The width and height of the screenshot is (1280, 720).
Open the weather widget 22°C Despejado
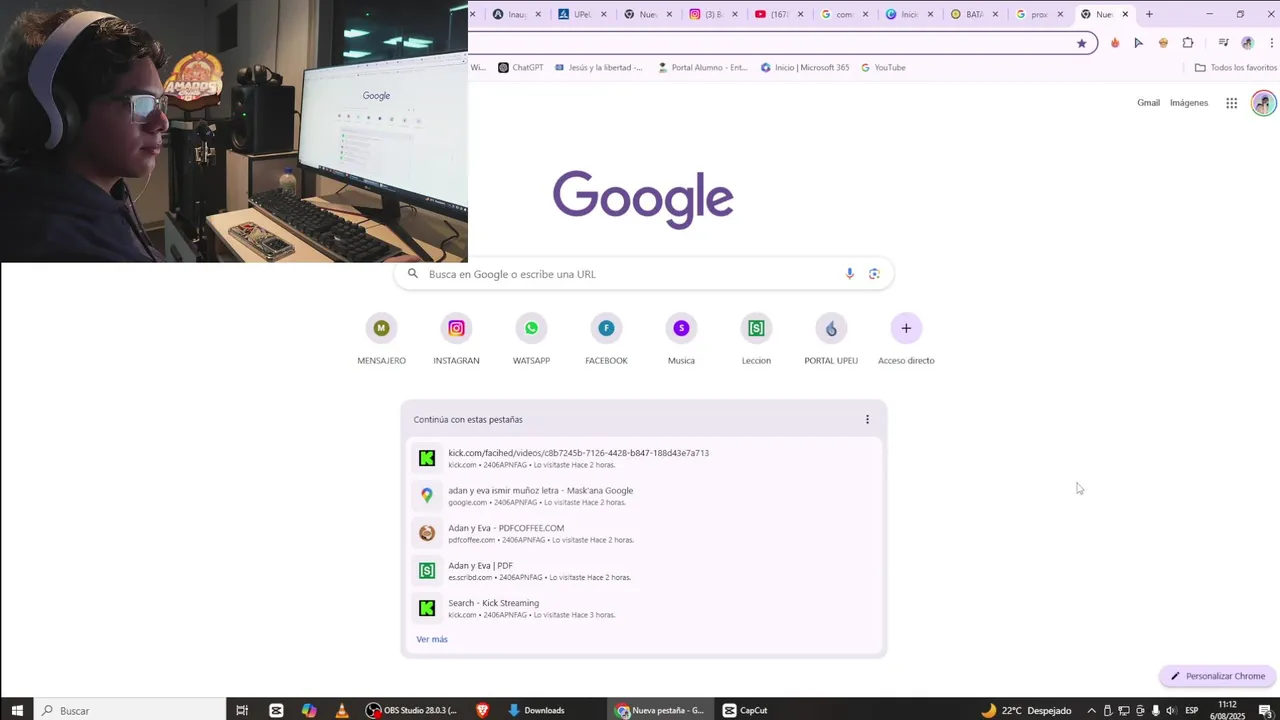(x=1026, y=710)
